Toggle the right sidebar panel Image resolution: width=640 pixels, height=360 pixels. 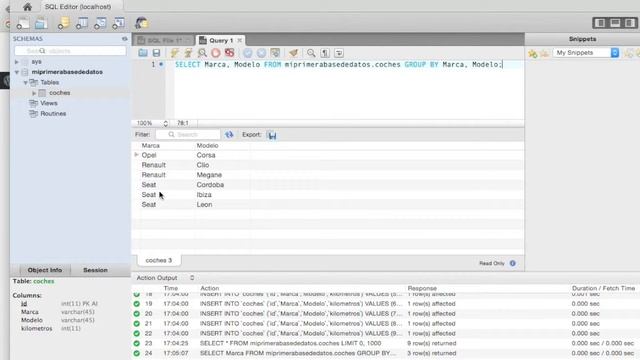point(630,23)
